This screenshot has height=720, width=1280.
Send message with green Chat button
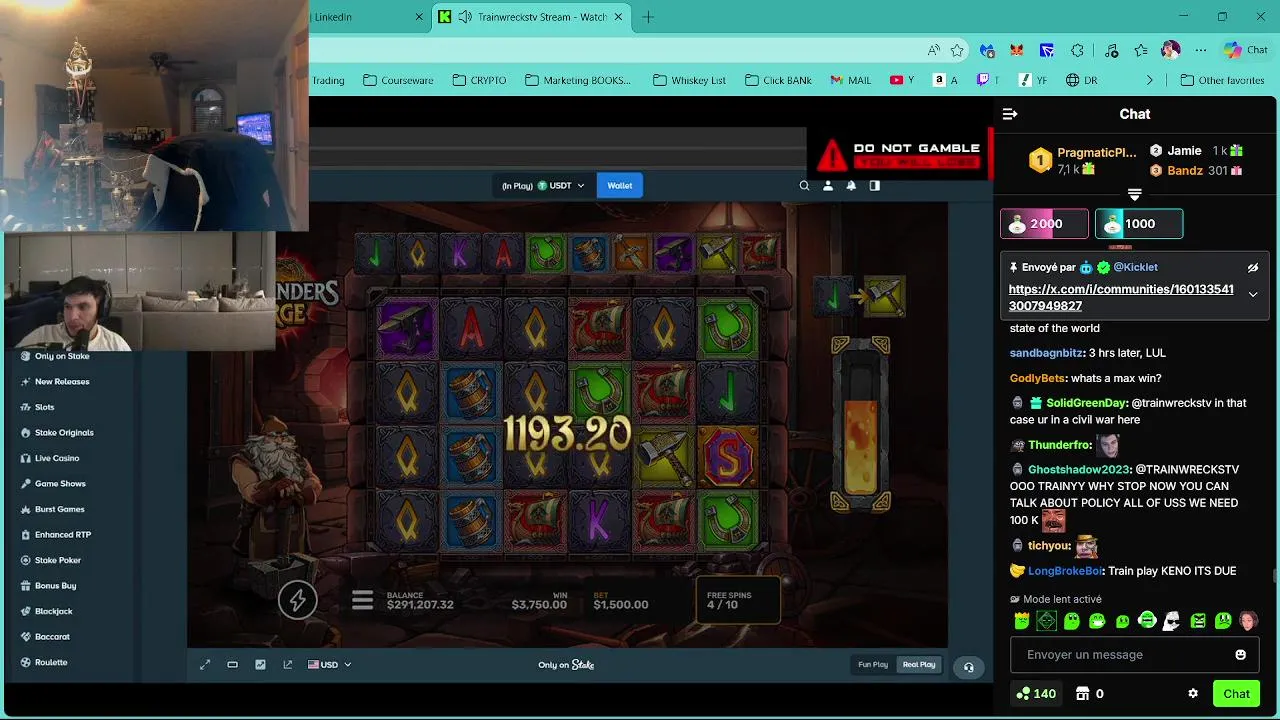(1236, 693)
